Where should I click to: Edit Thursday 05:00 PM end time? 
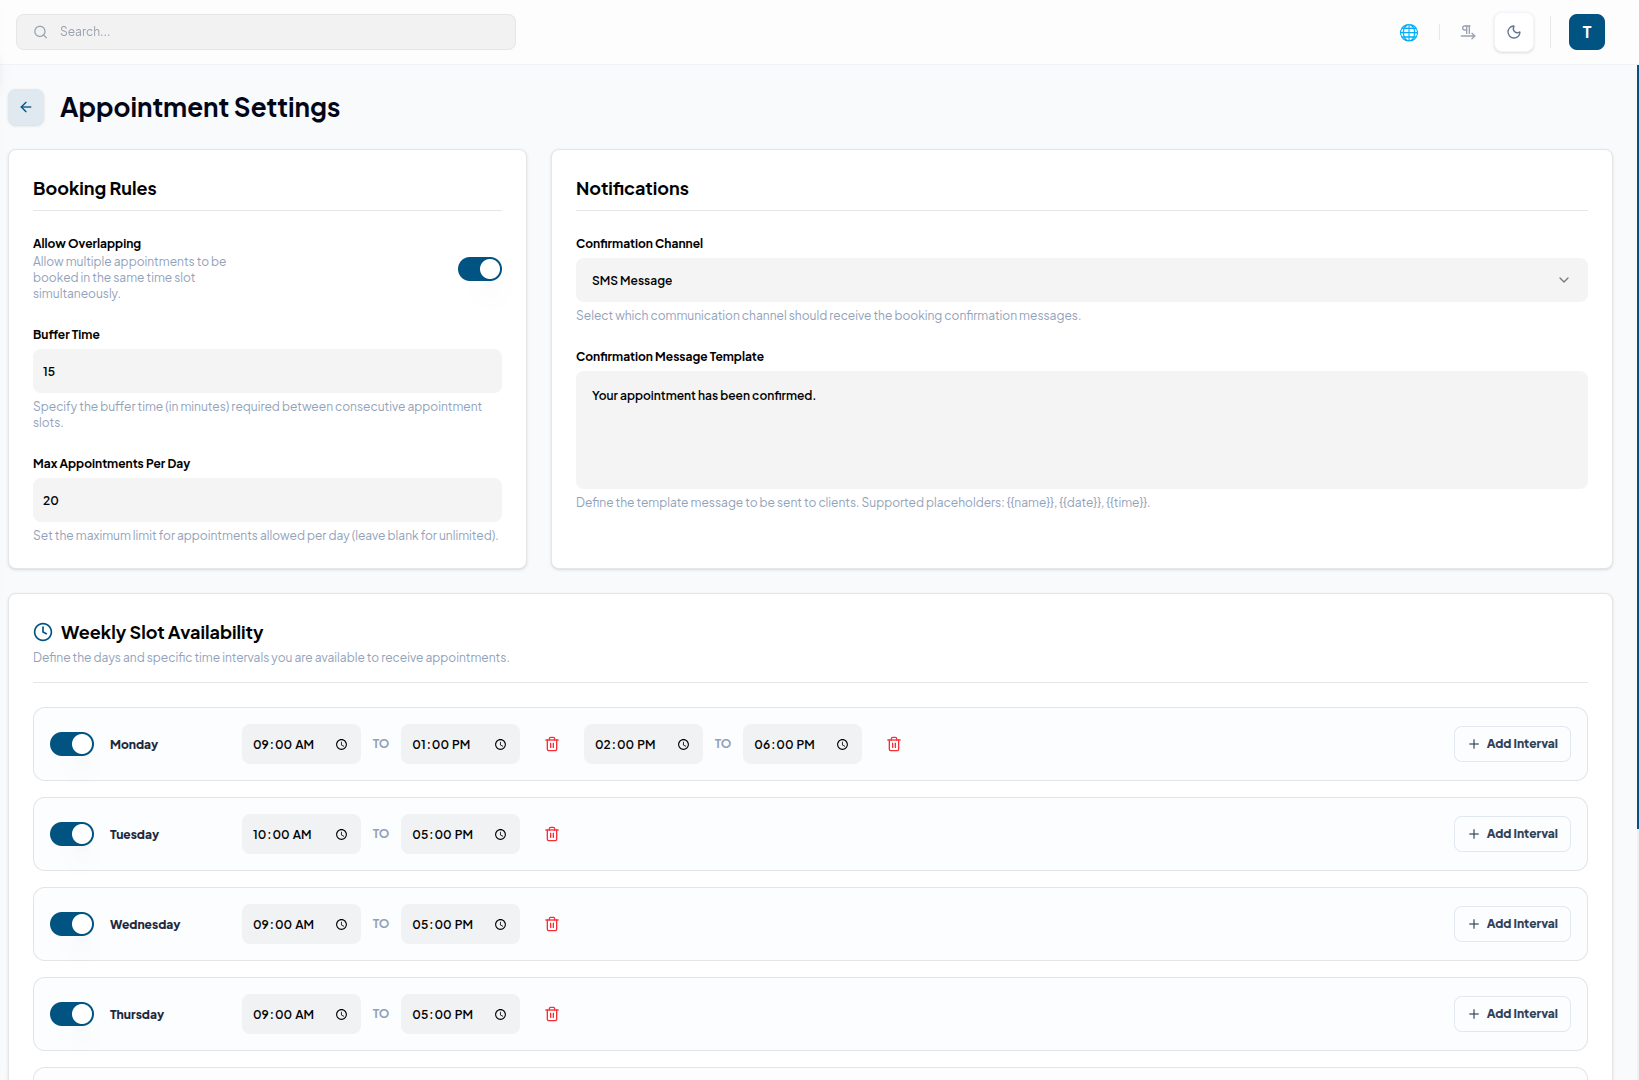[x=460, y=1014]
